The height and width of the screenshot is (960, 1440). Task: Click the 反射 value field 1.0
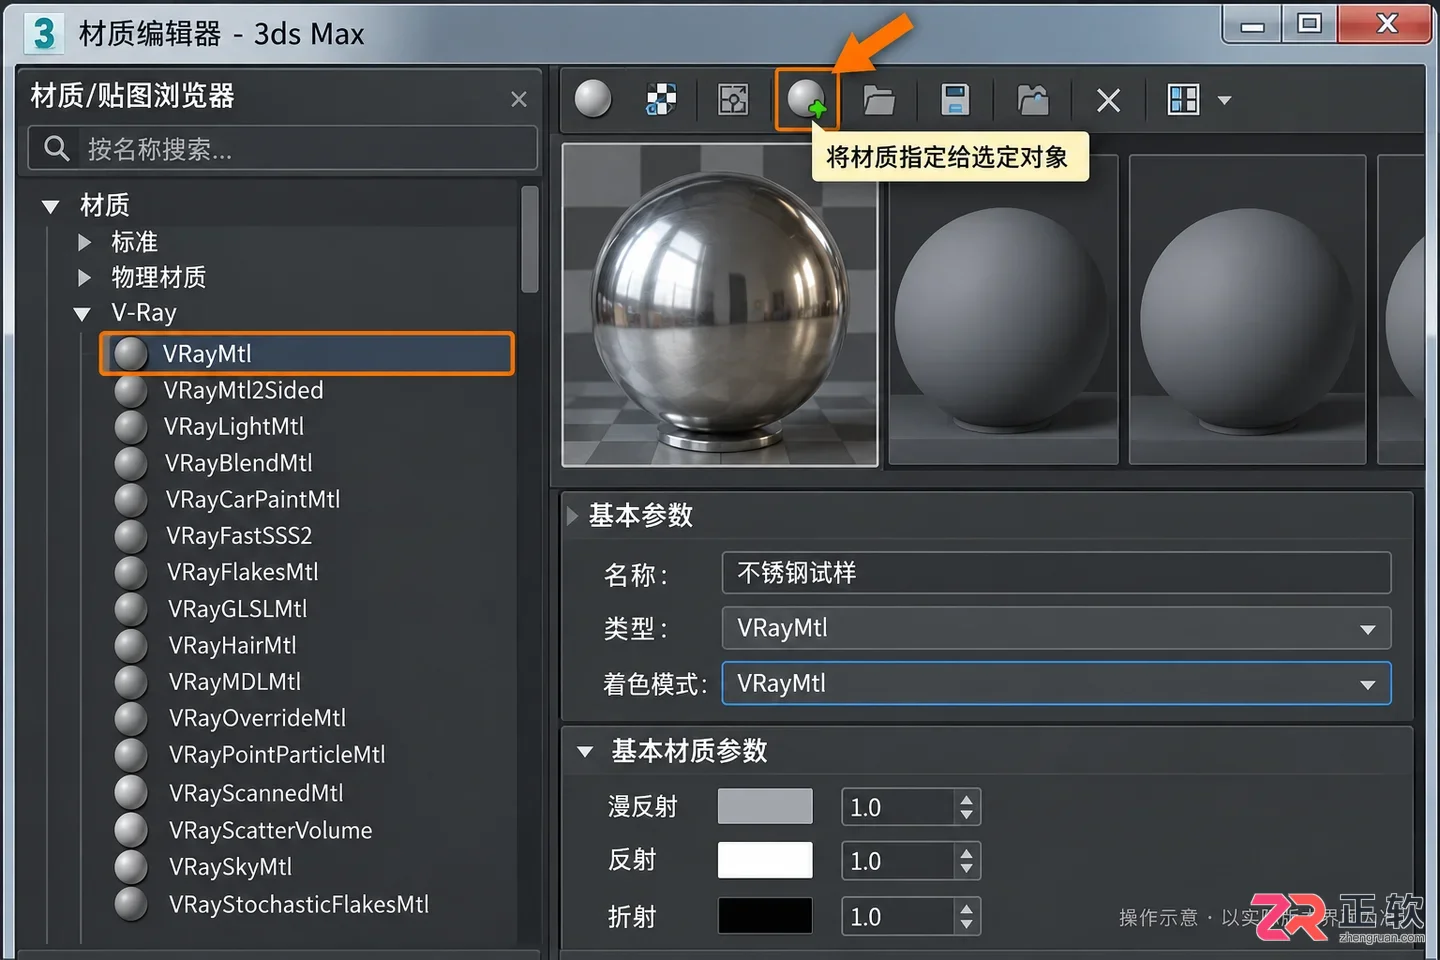898,861
